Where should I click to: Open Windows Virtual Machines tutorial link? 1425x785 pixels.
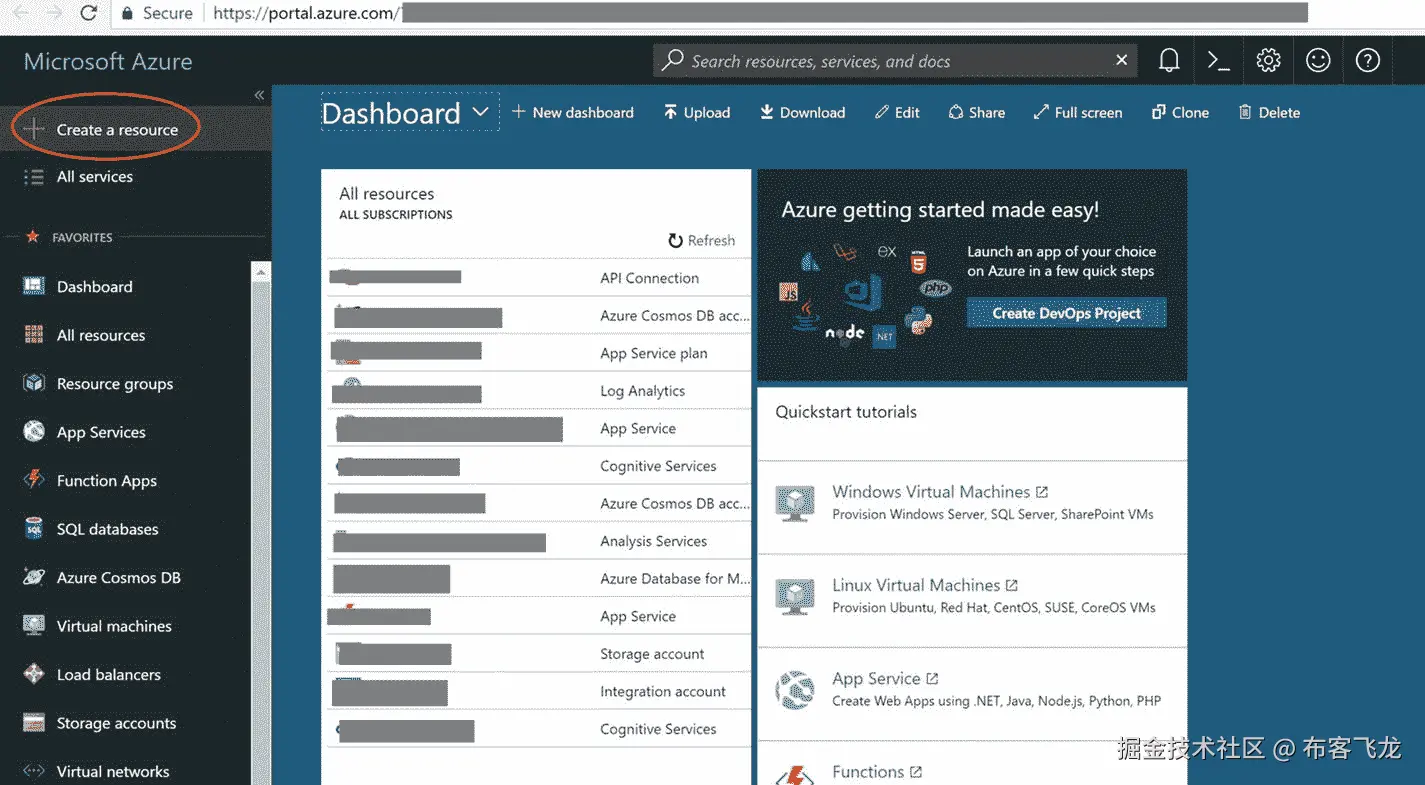click(940, 492)
